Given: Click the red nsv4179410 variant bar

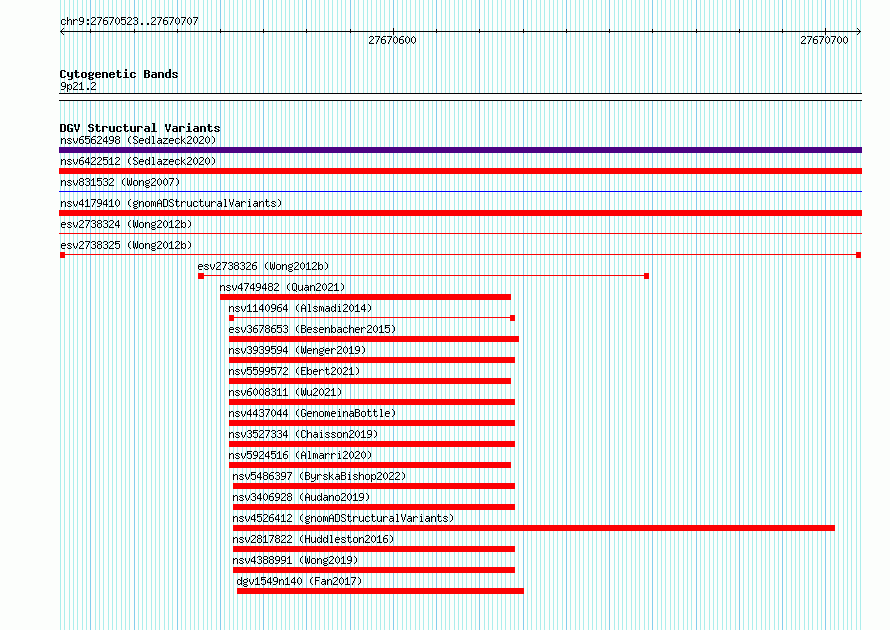Looking at the screenshot, I should (460, 213).
